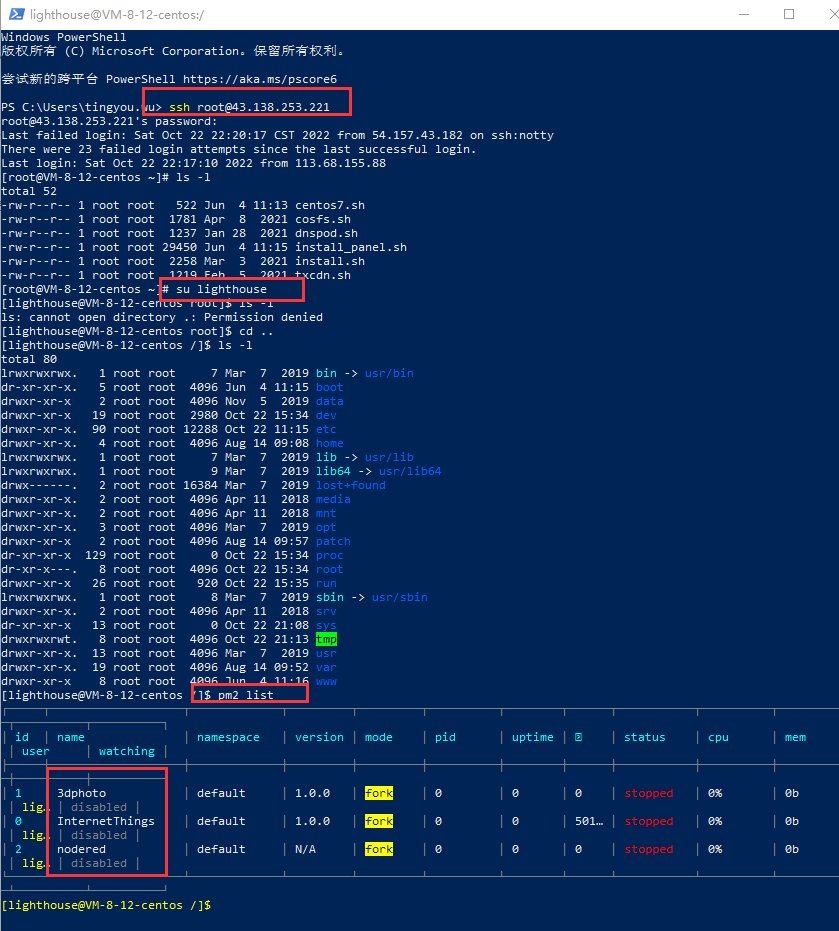The height and width of the screenshot is (931, 839).
Task: Click the etc directory name
Action: click(326, 429)
